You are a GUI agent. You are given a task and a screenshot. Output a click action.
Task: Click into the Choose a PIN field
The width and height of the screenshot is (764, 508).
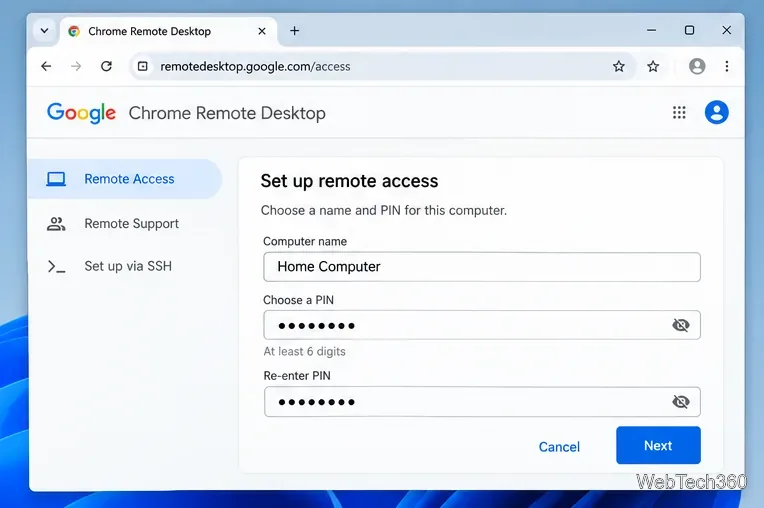[482, 325]
